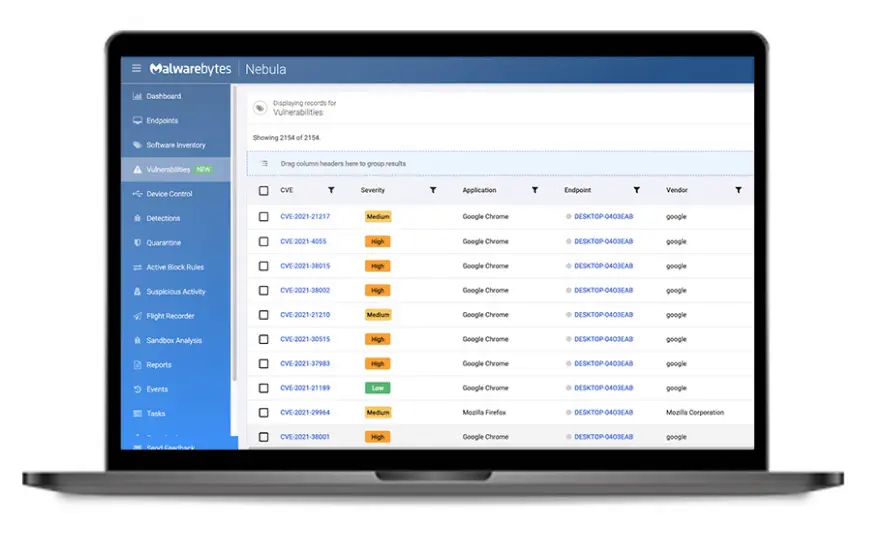Viewport: 880px width, 540px height.
Task: Click the Sandbox Analysis icon
Action: [137, 340]
